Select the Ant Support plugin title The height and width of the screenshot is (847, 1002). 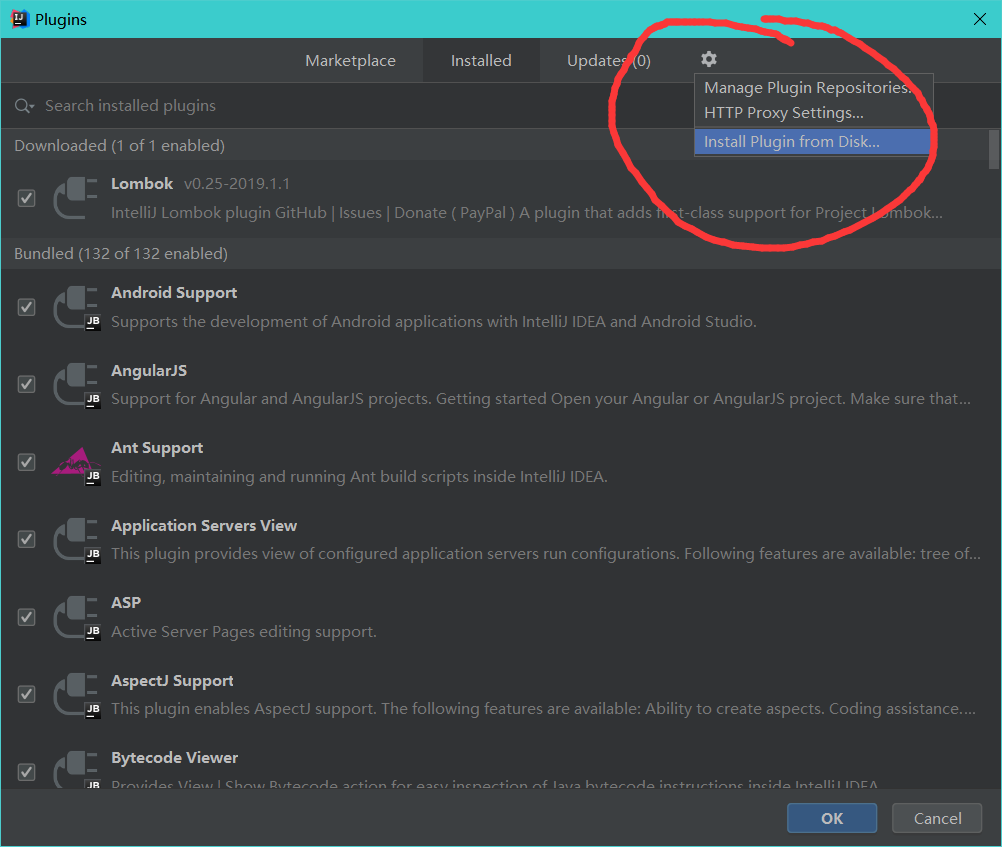point(157,448)
